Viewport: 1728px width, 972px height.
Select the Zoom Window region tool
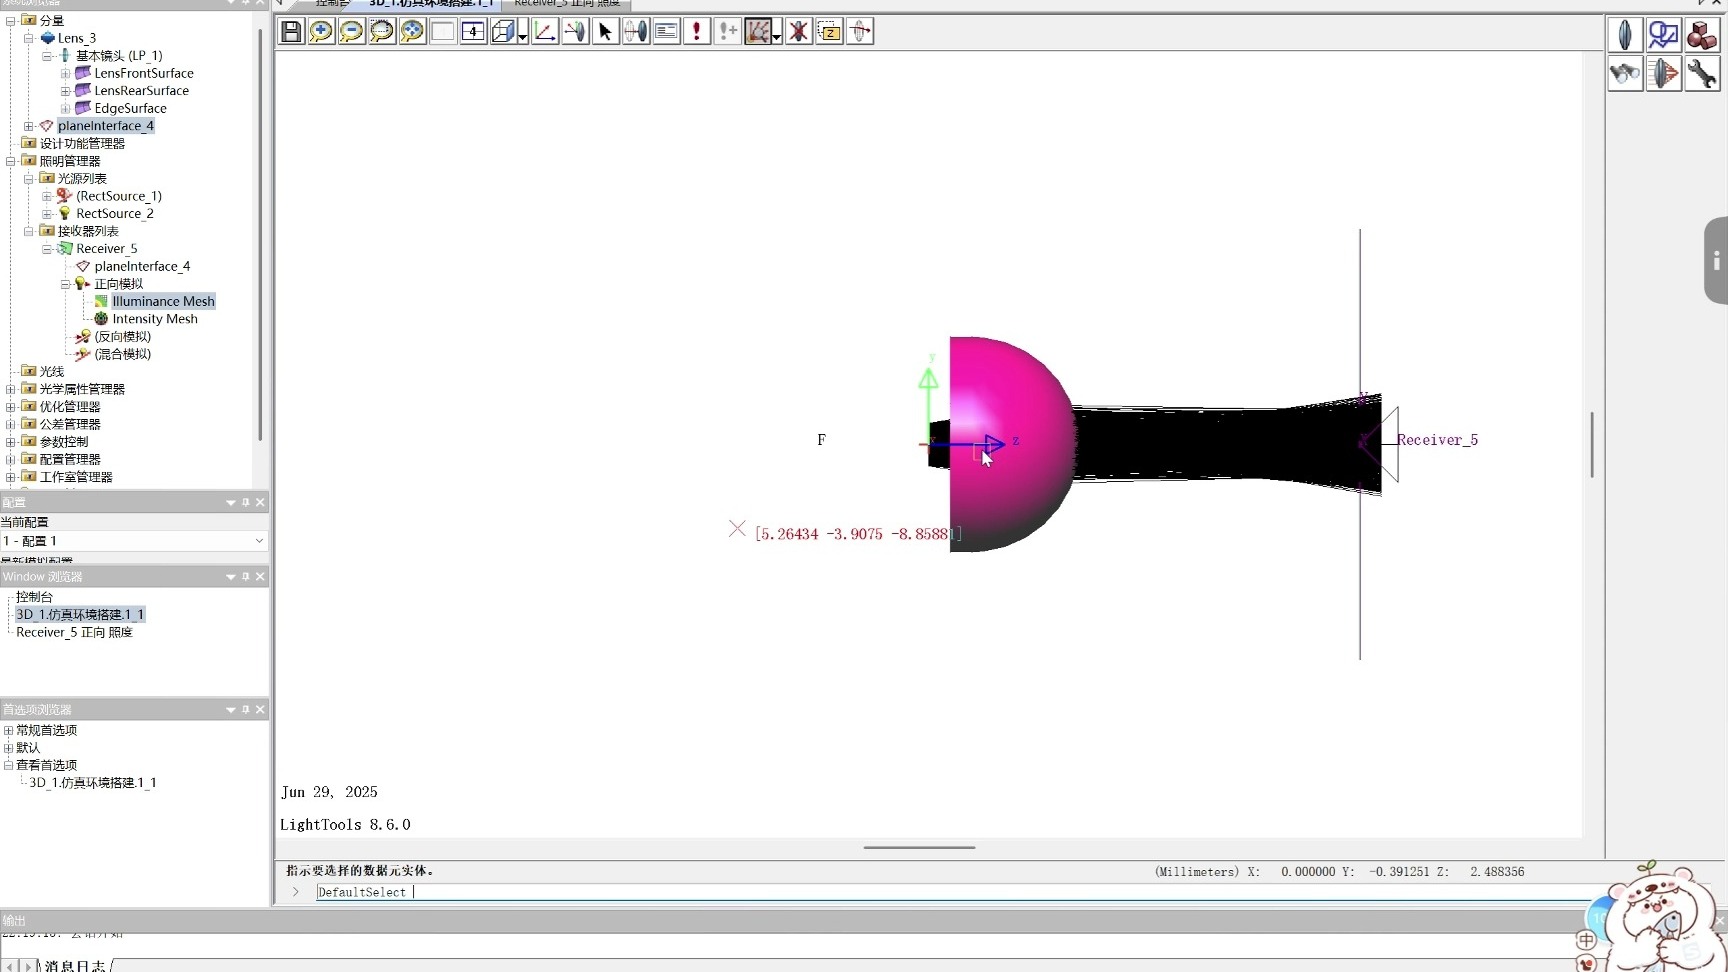[x=382, y=32]
